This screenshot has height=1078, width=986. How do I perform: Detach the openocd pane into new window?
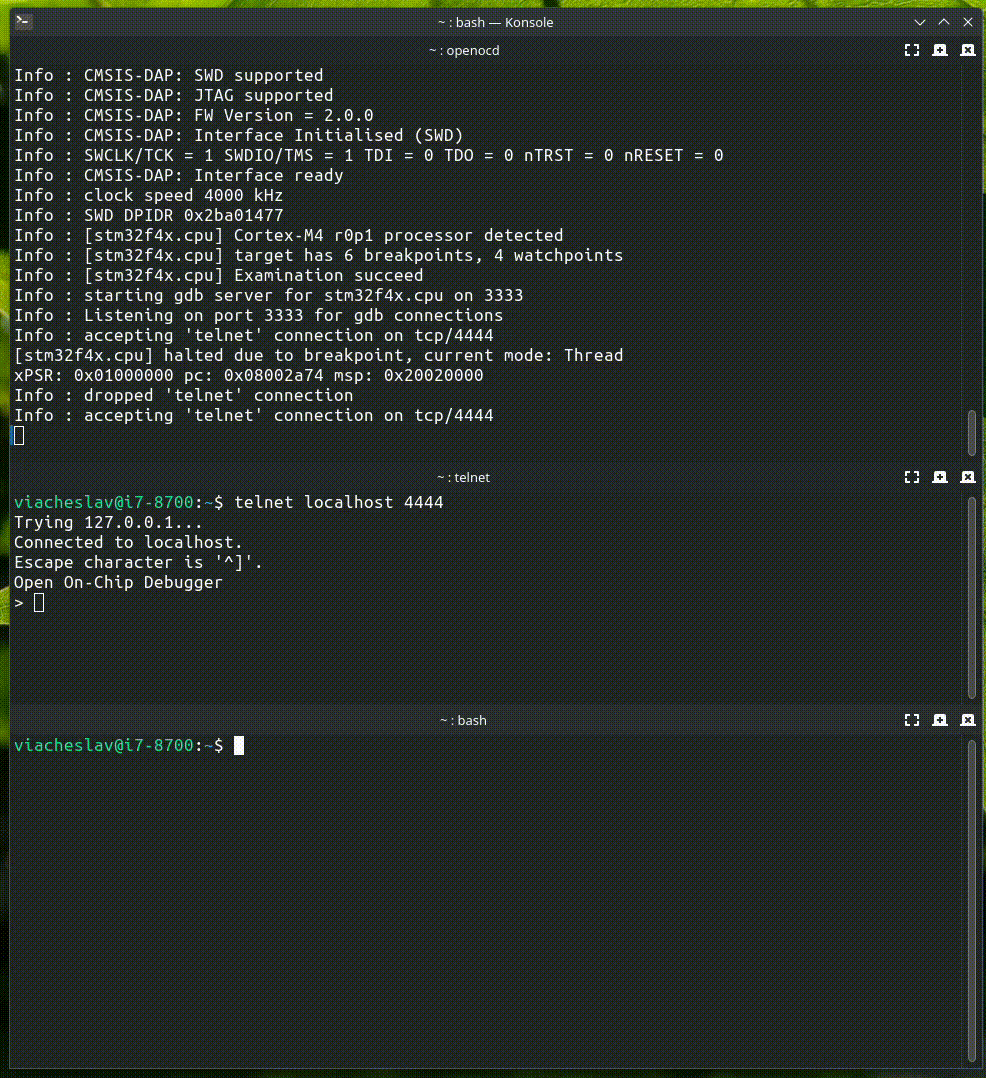click(x=940, y=50)
